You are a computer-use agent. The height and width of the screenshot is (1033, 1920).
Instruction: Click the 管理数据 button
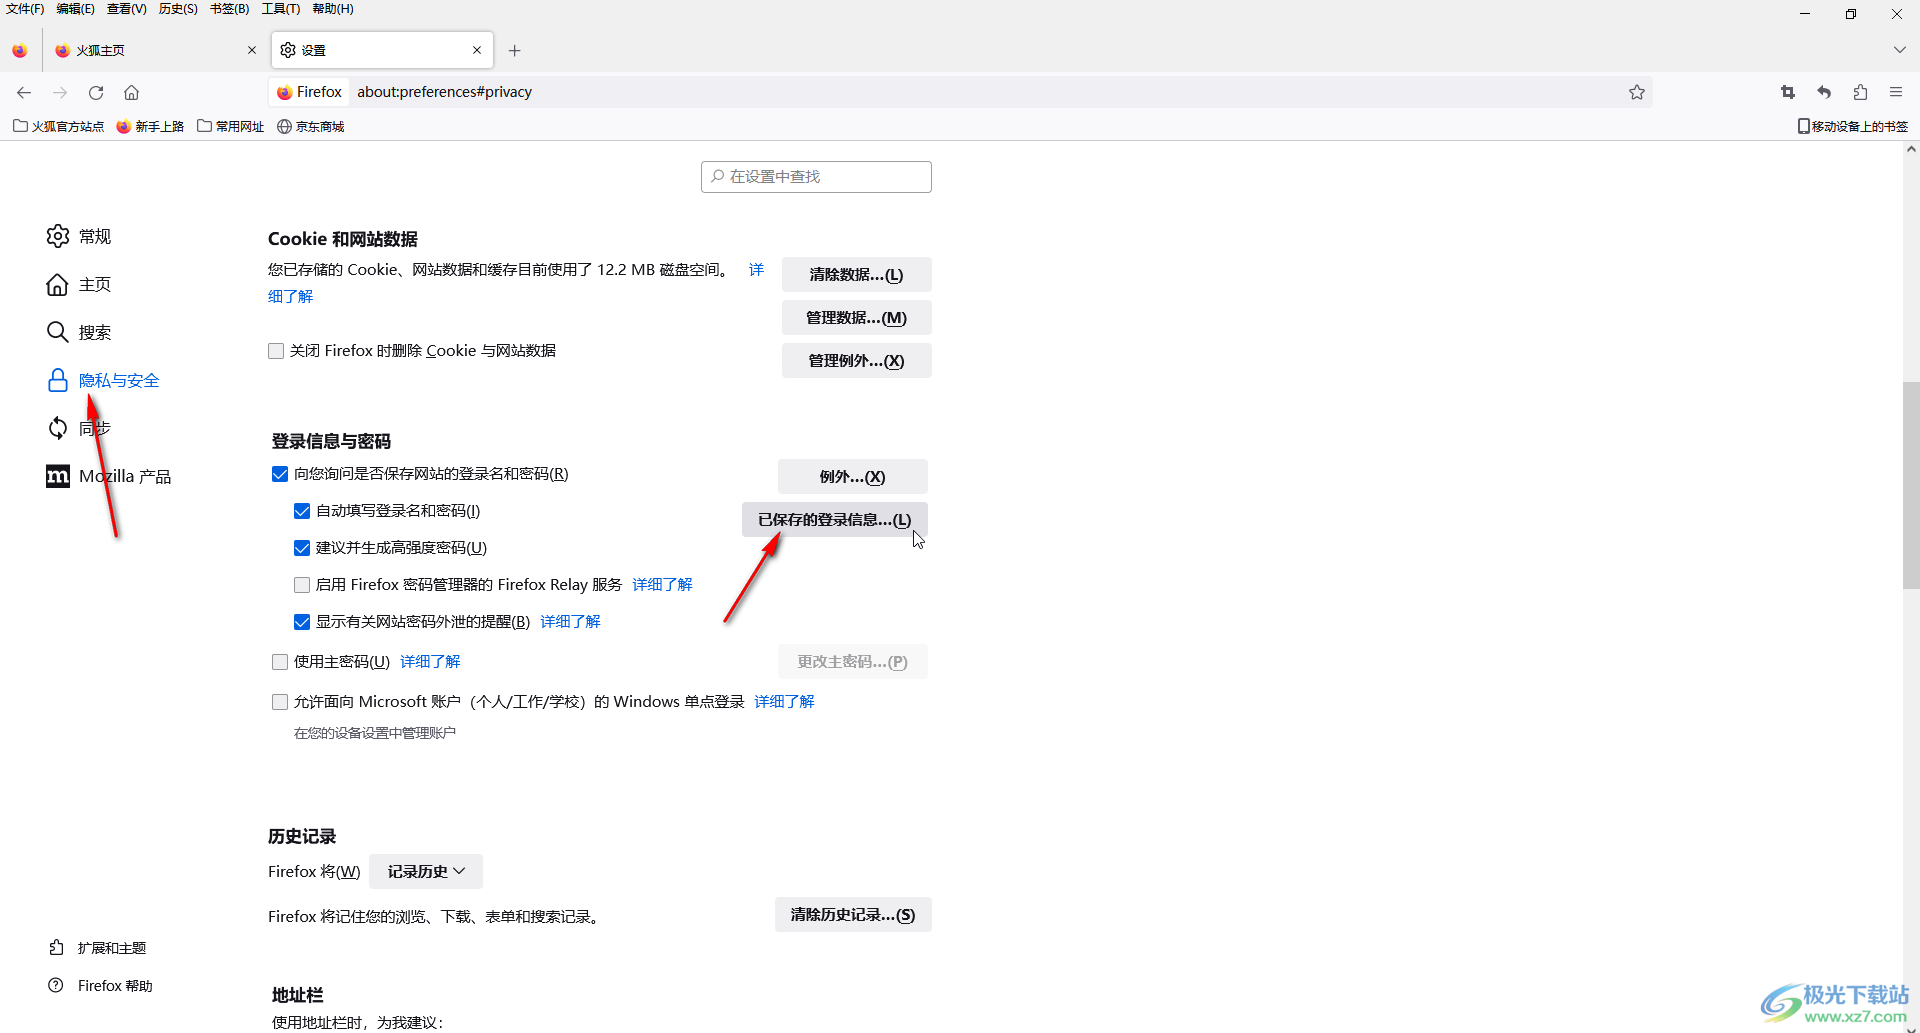(856, 318)
